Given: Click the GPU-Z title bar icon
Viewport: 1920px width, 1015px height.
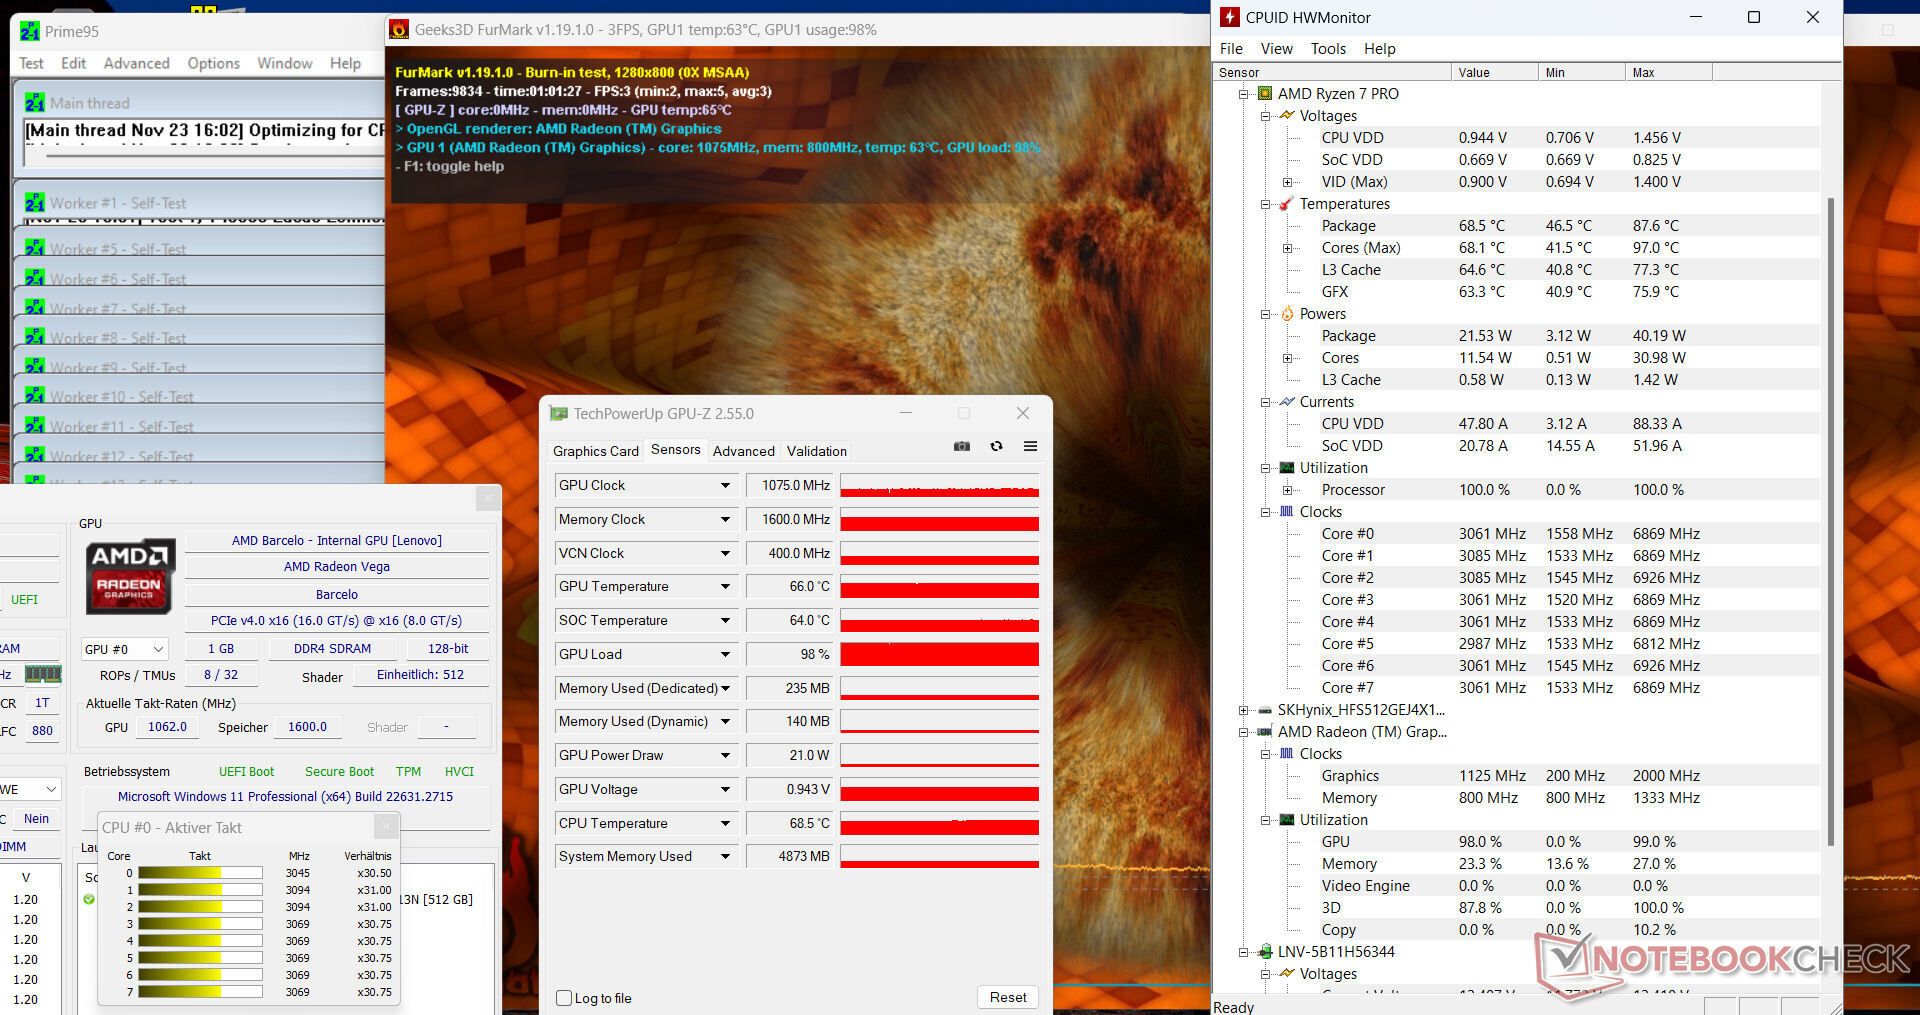Looking at the screenshot, I should point(558,413).
